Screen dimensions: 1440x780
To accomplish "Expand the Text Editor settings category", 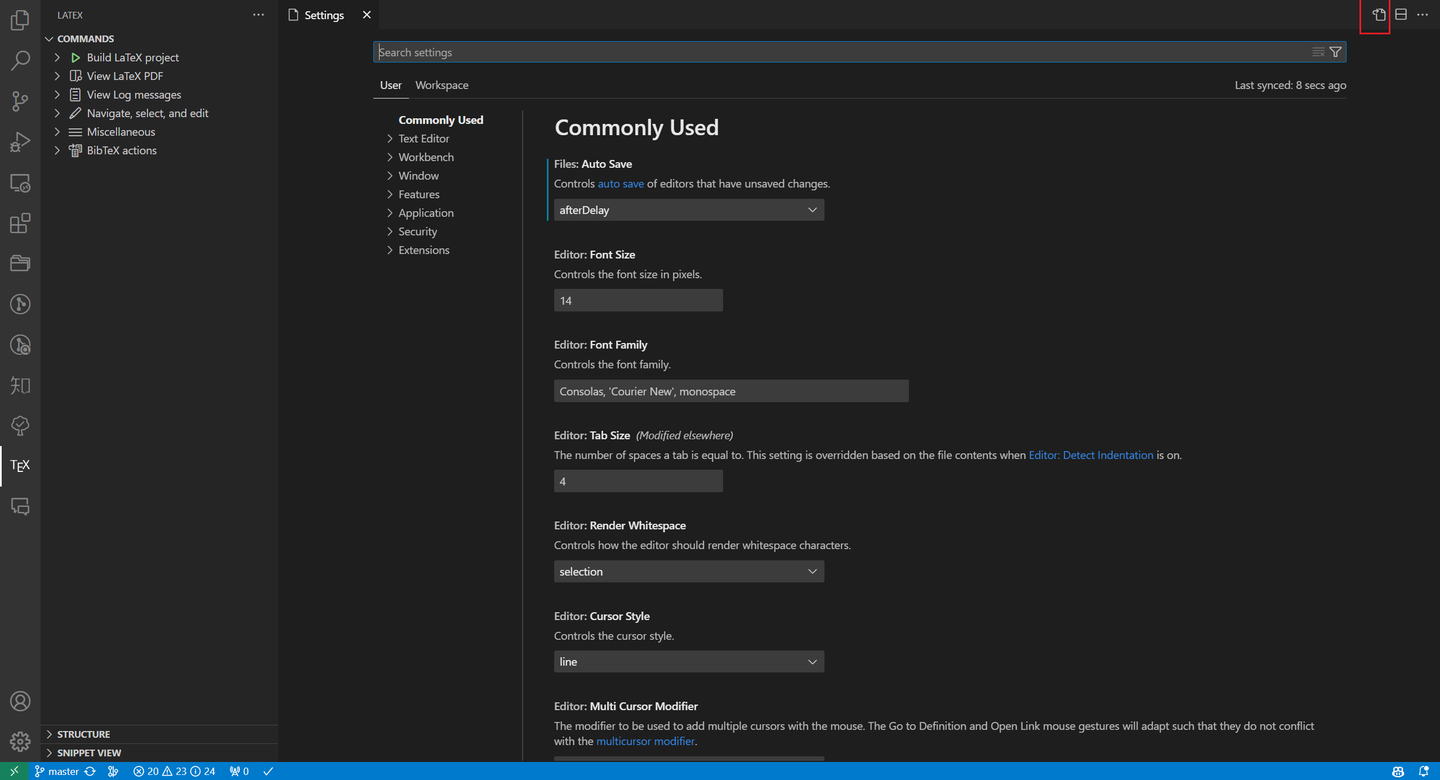I will (x=423, y=138).
